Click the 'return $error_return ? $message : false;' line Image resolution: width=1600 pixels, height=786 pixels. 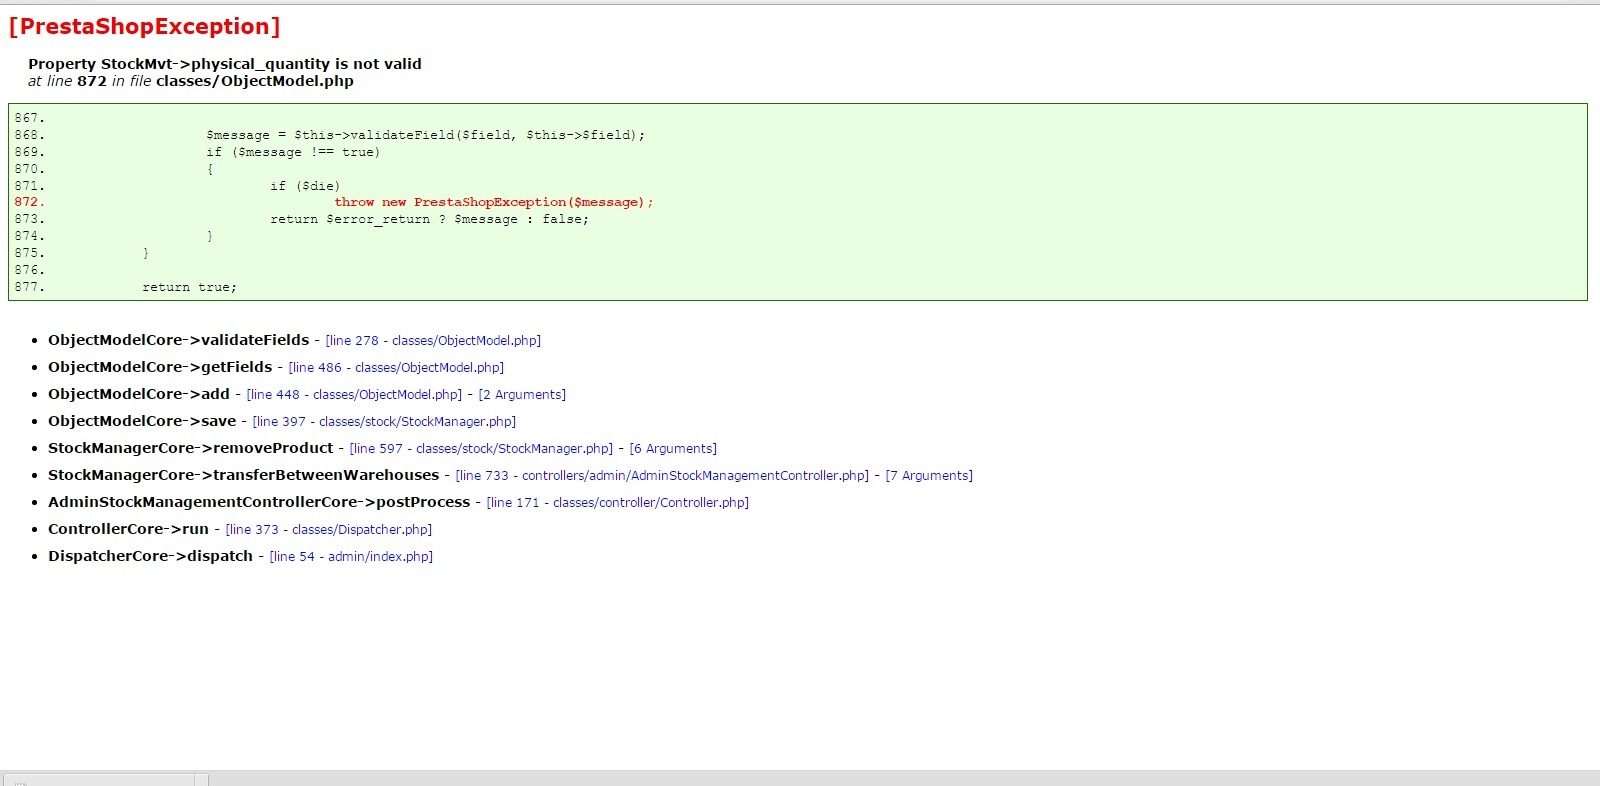coord(430,219)
